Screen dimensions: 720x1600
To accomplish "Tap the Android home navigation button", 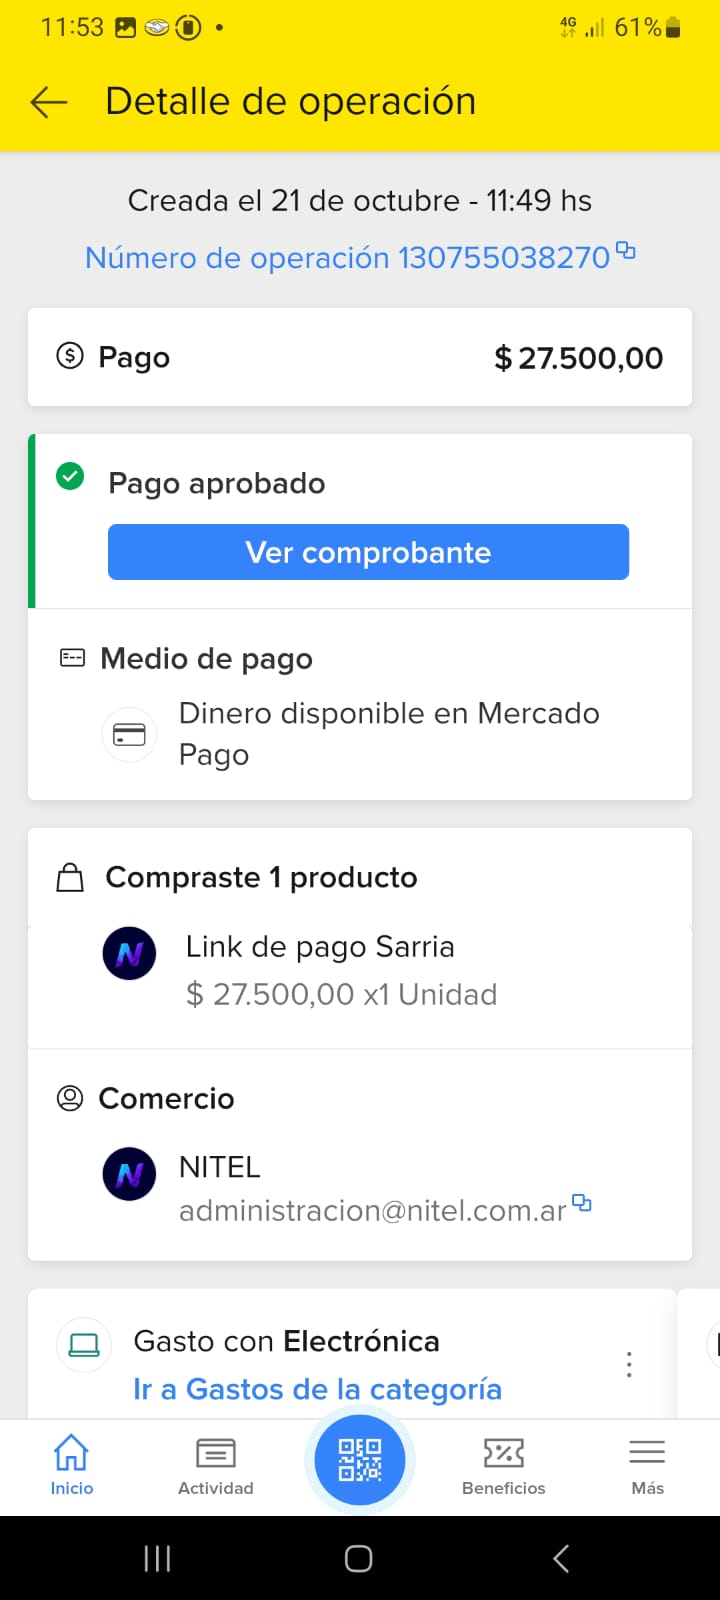I will click(x=359, y=1558).
